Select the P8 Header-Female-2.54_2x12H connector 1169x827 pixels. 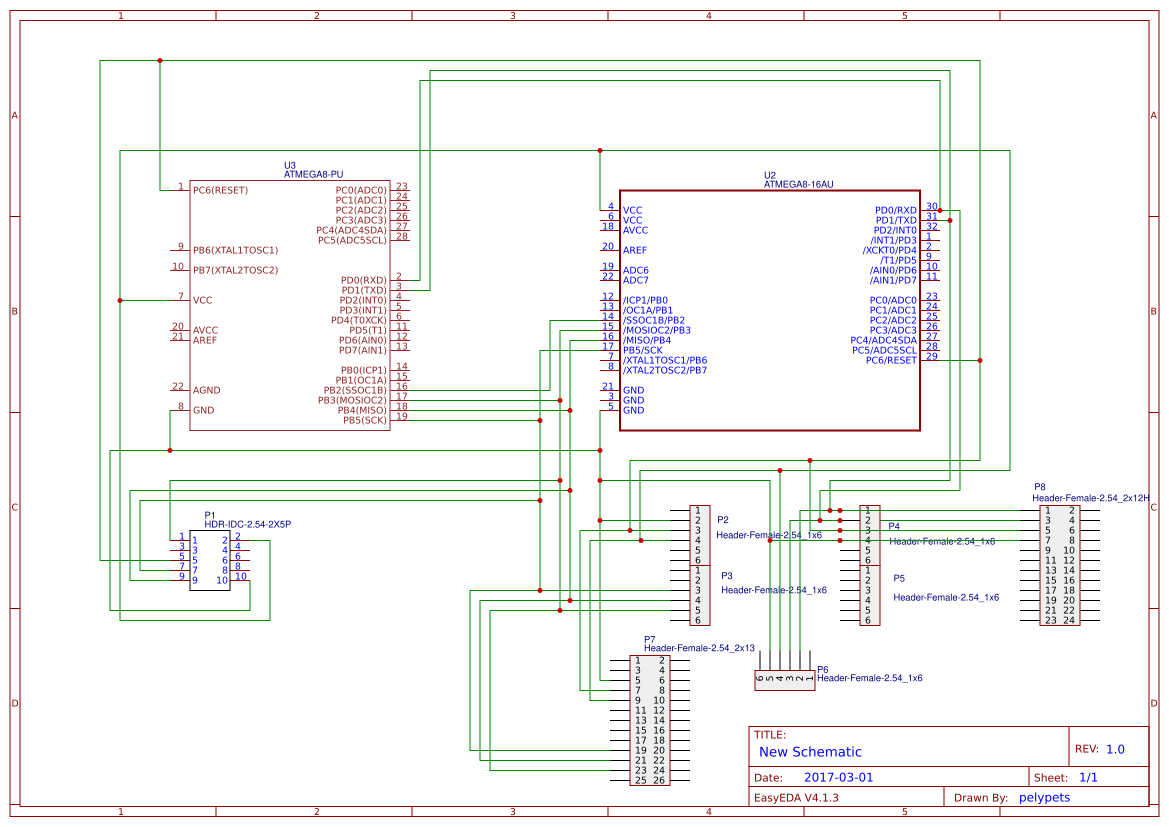pyautogui.click(x=1060, y=565)
